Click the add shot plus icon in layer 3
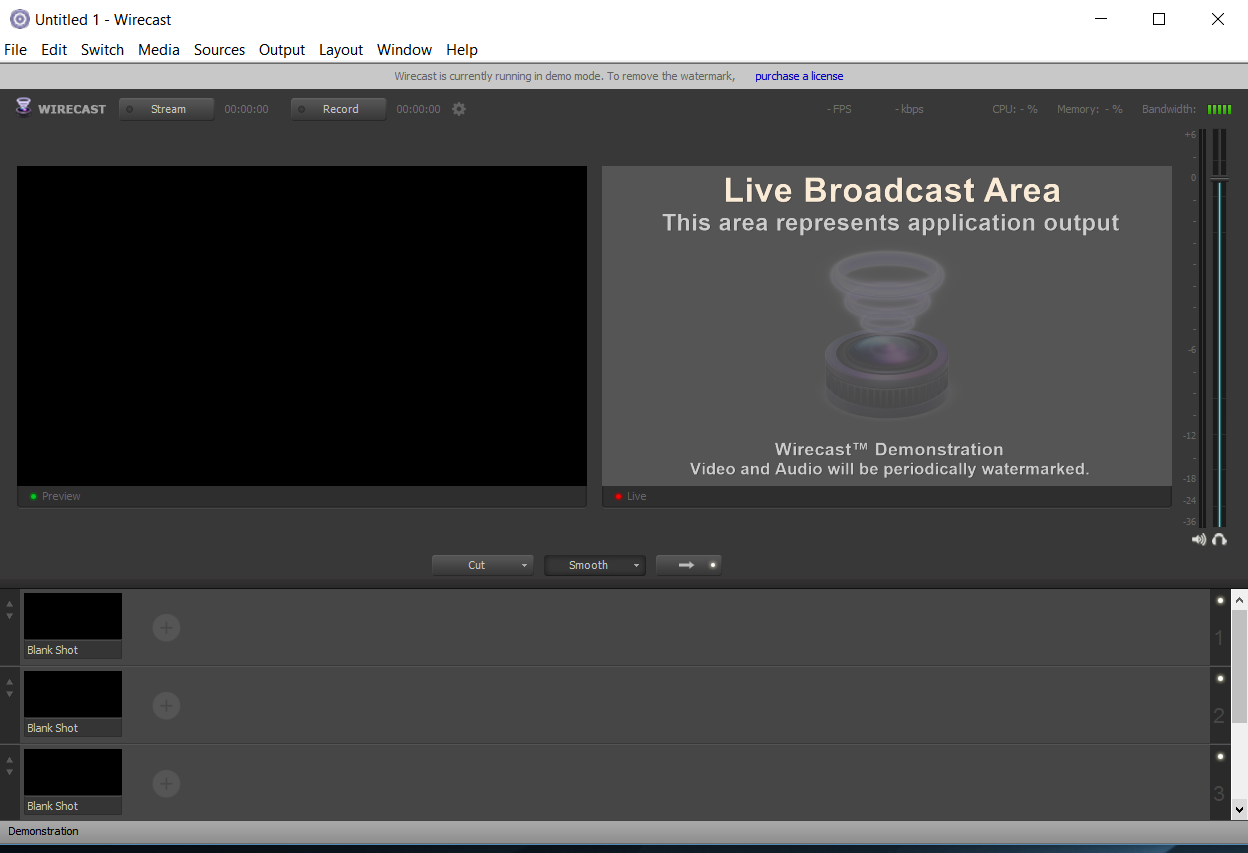1248x853 pixels. click(166, 784)
